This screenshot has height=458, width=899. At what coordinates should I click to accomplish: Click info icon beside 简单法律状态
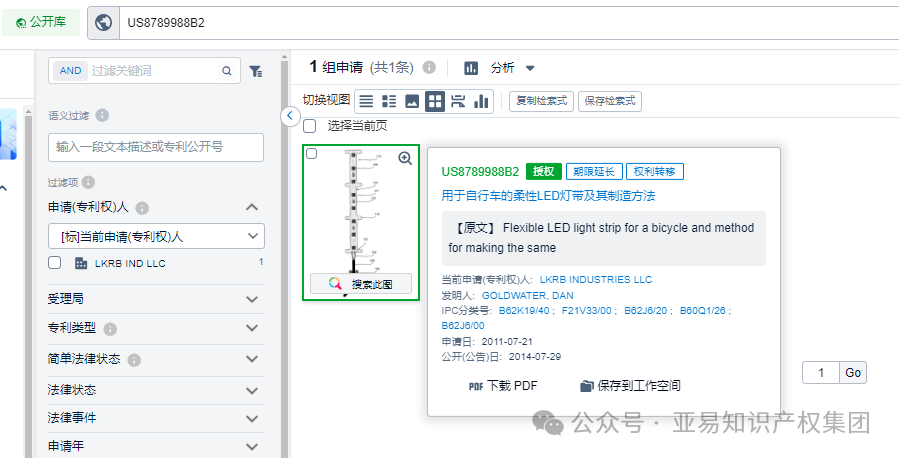tap(134, 360)
